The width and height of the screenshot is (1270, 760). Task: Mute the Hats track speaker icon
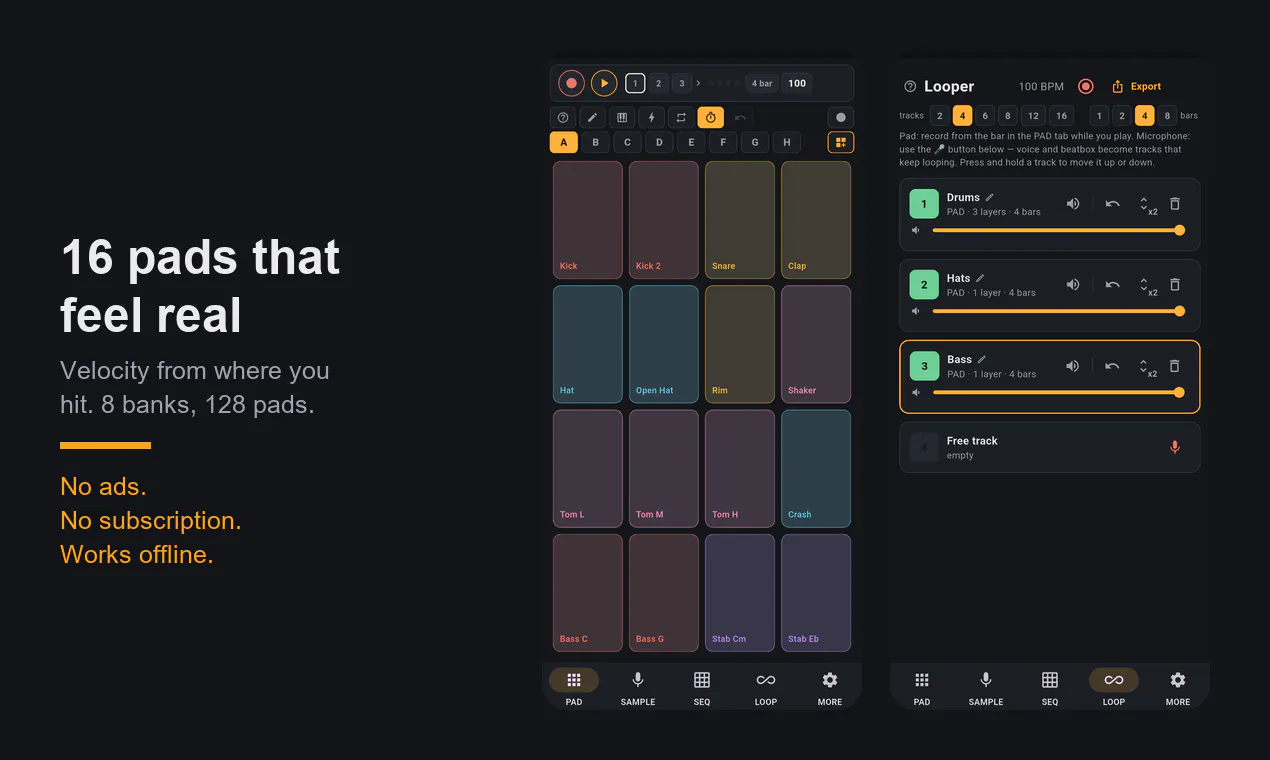click(1073, 285)
